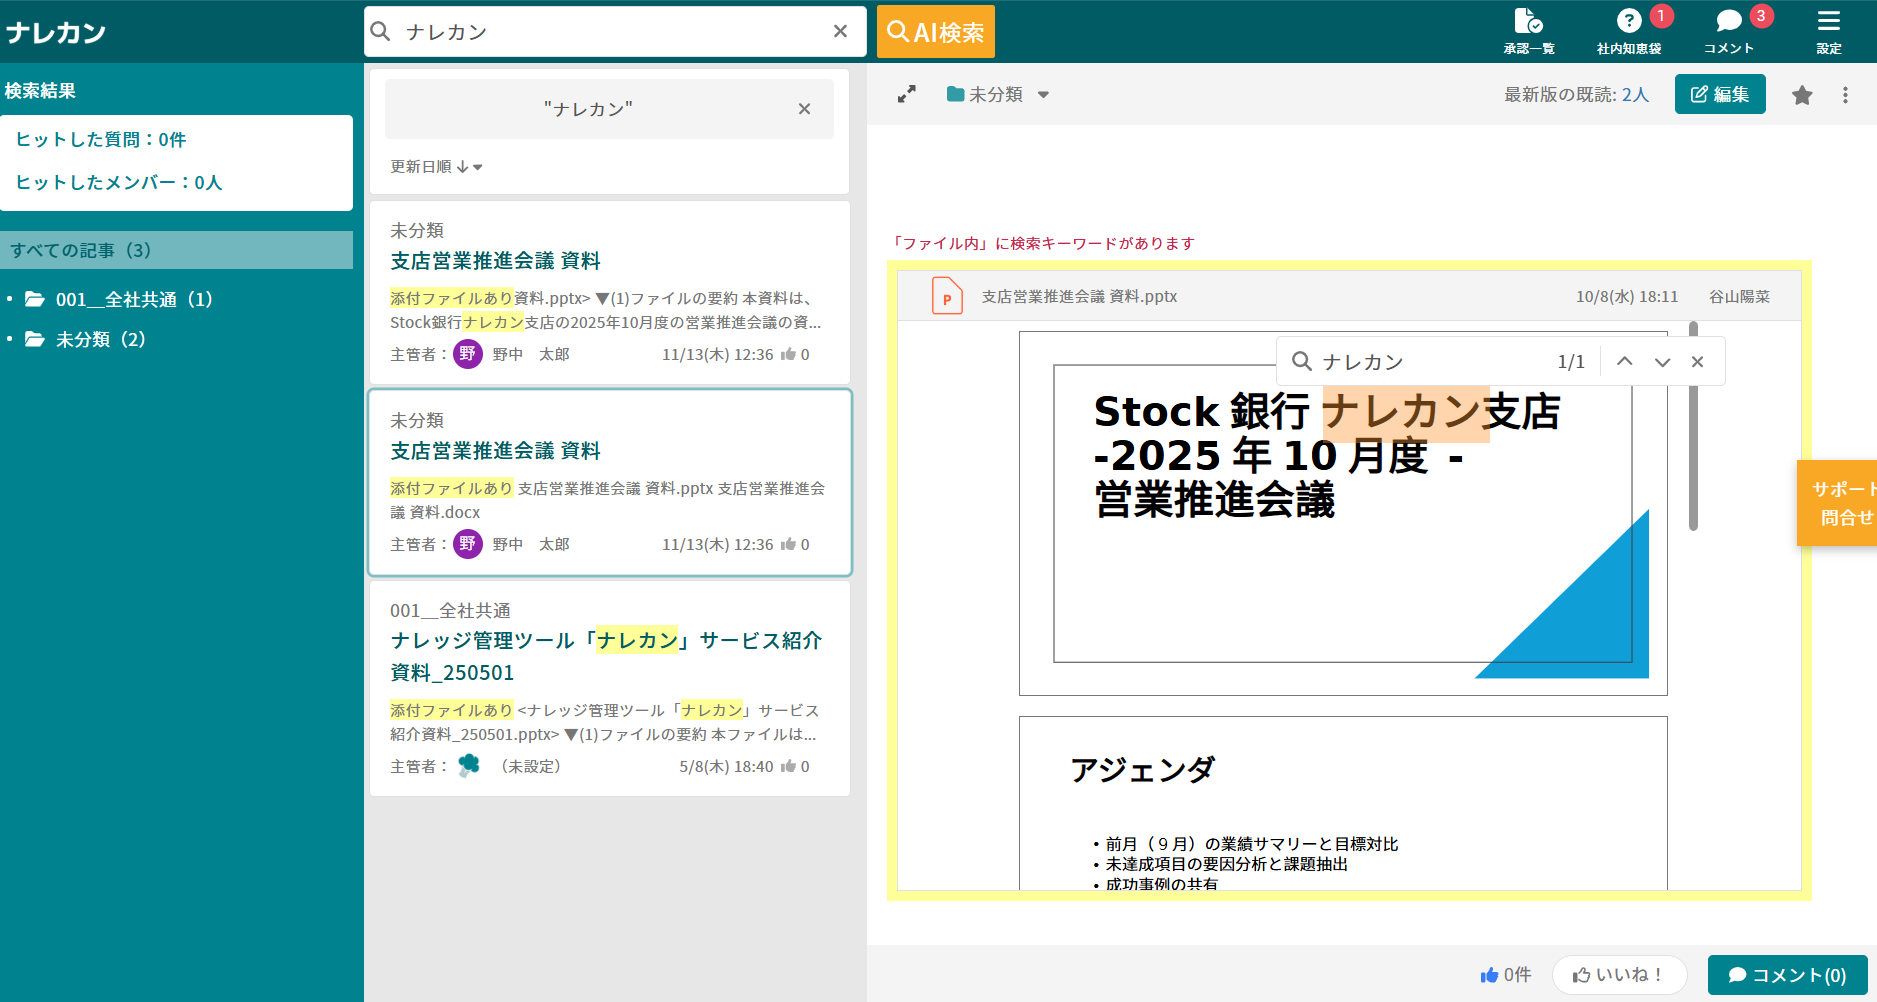Expand article view with the fullscreen arrows icon

(906, 94)
